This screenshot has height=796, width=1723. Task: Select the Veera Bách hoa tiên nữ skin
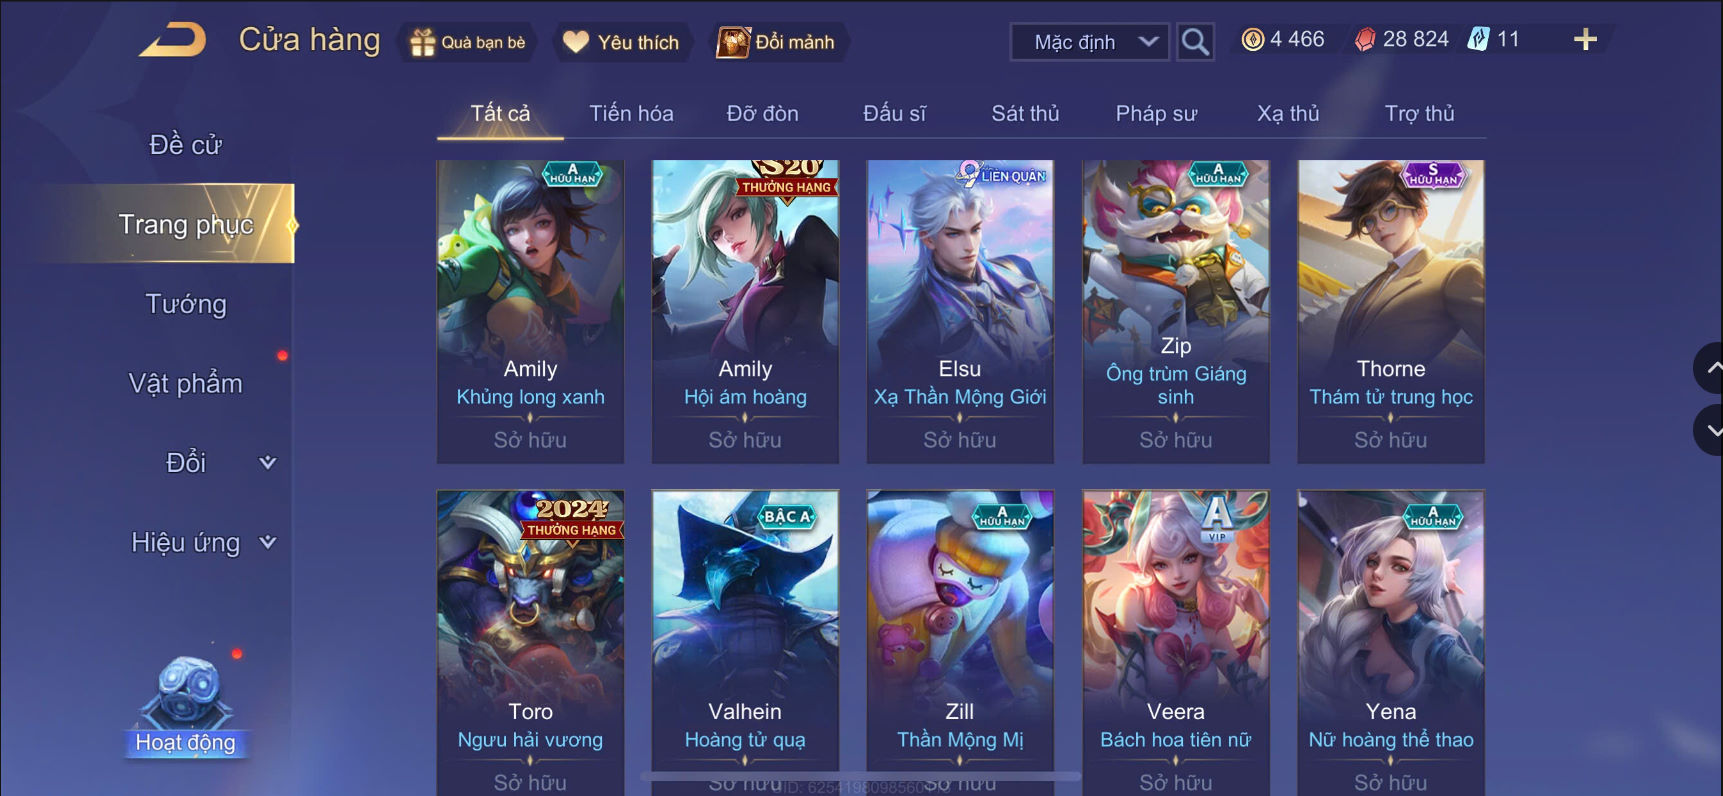pyautogui.click(x=1176, y=642)
